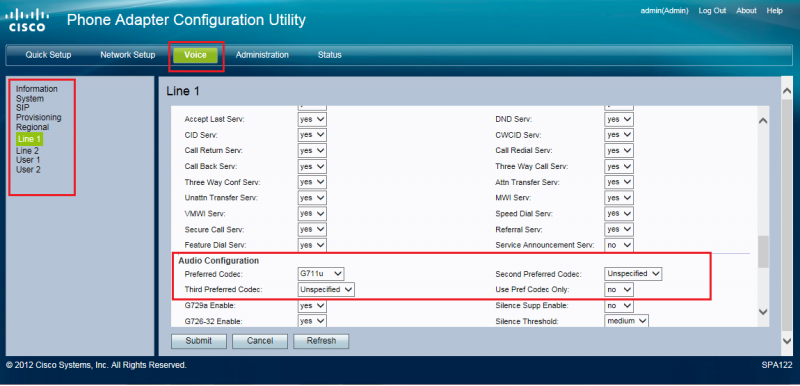Open the Silence Threshold medium dropdown
800x386 pixels.
(627, 321)
